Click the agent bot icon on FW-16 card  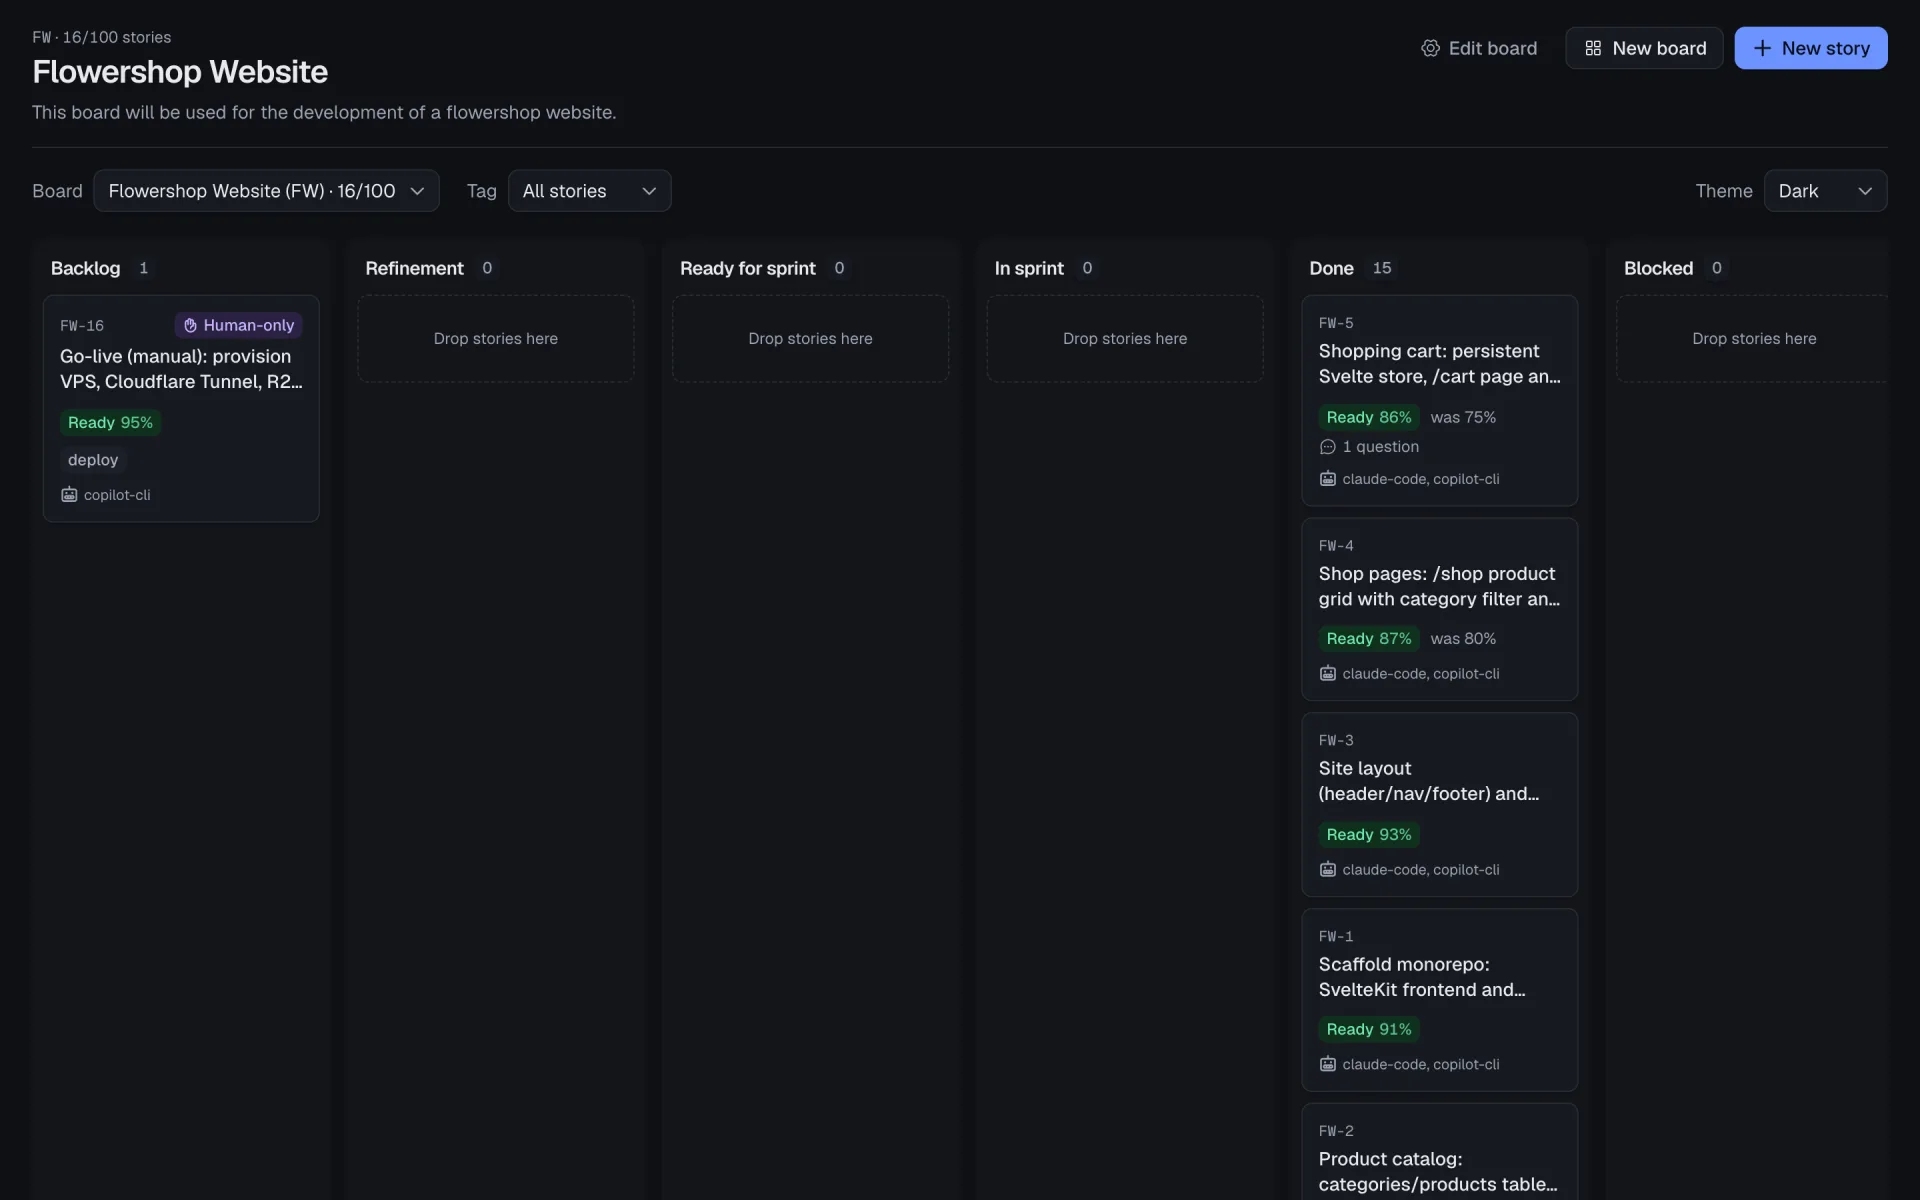click(x=69, y=495)
